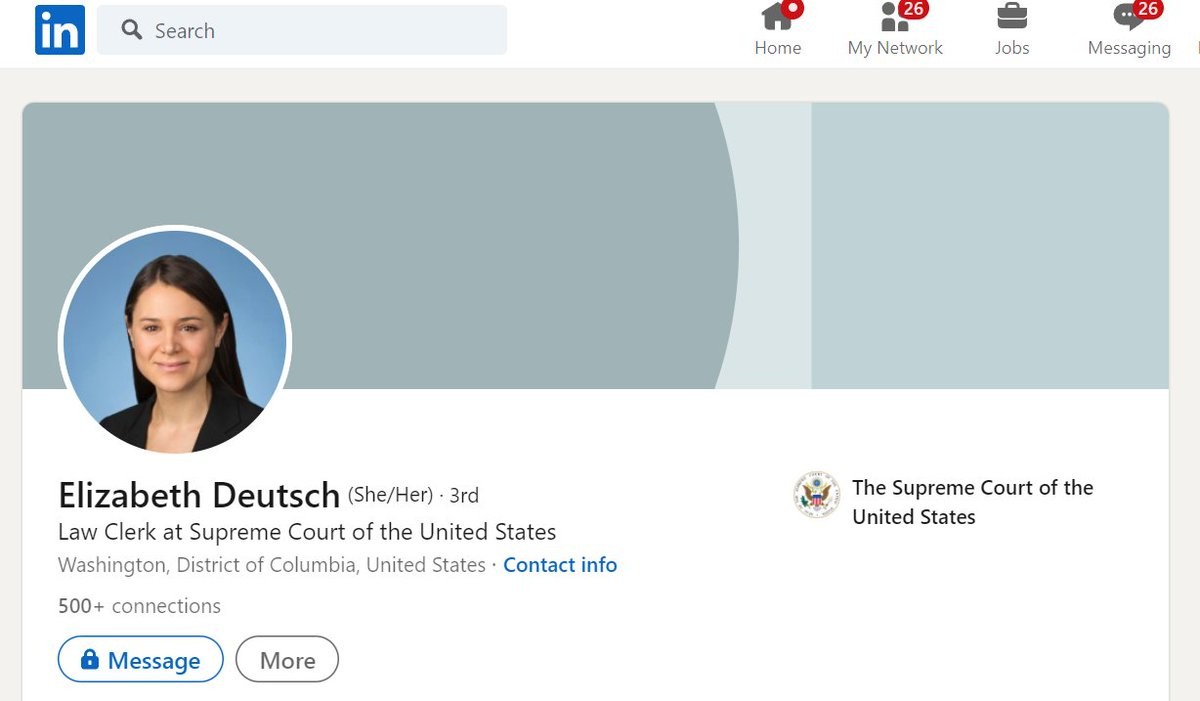The image size is (1200, 701).
Task: Click the Supreme Court seal logo
Action: (x=817, y=495)
